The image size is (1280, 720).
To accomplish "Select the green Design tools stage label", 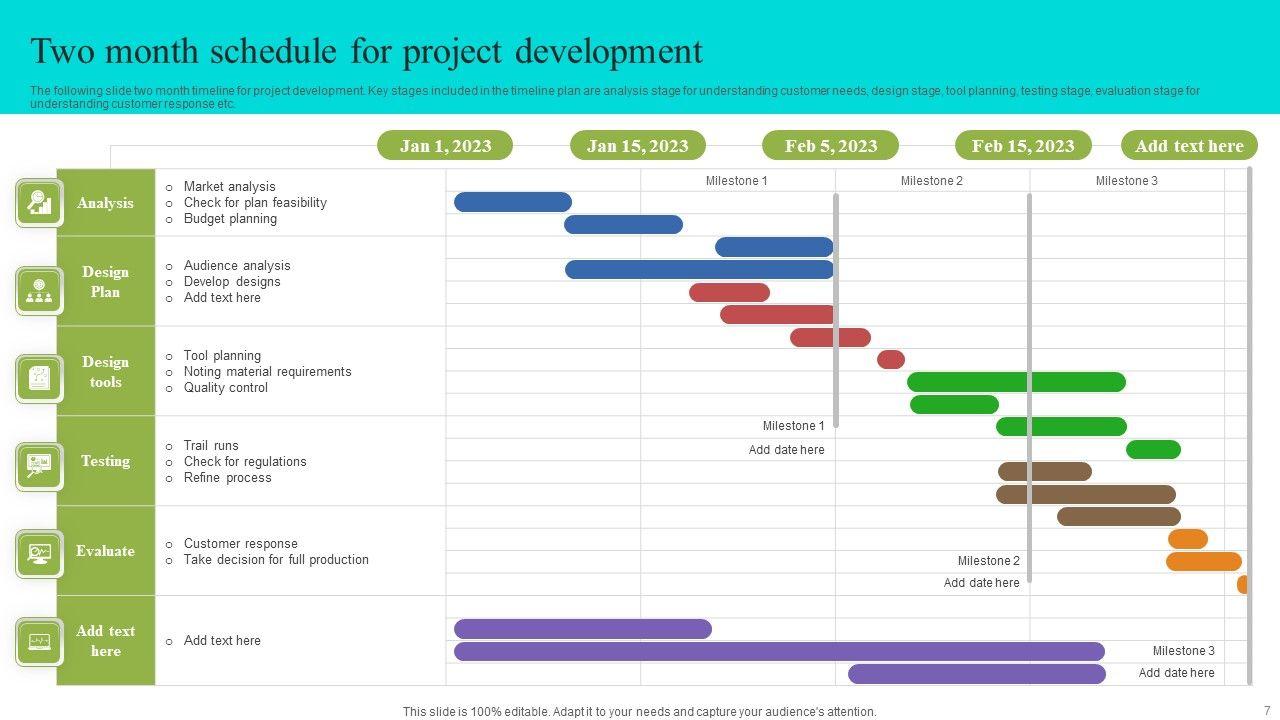I will 106,372.
